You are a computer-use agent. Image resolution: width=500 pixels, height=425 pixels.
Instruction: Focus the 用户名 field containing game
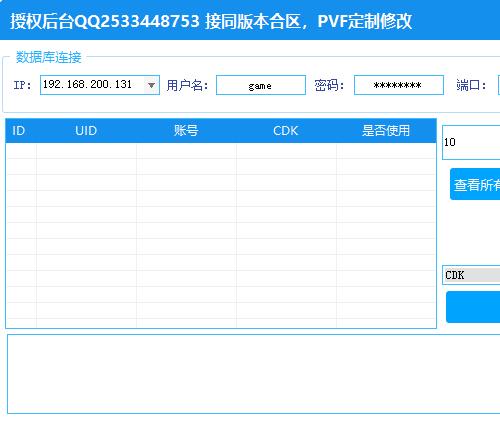(261, 85)
